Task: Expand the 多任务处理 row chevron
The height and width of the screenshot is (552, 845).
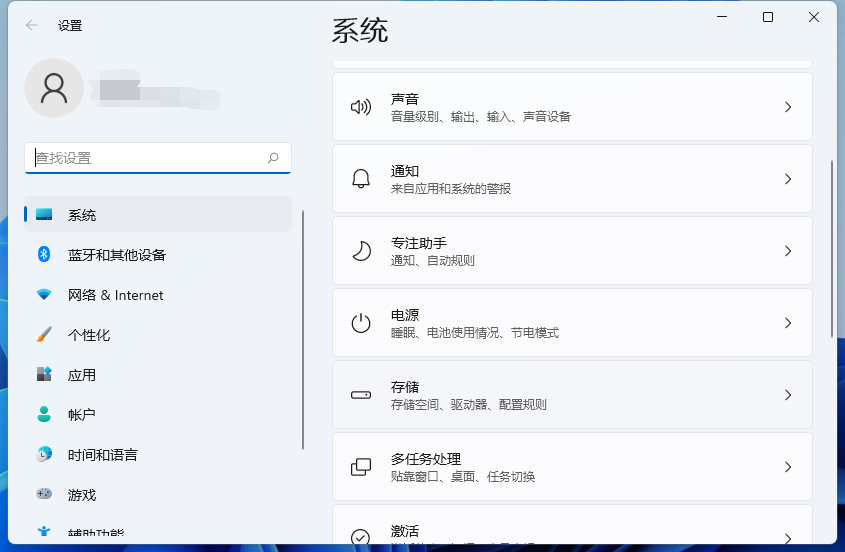Action: (x=788, y=467)
